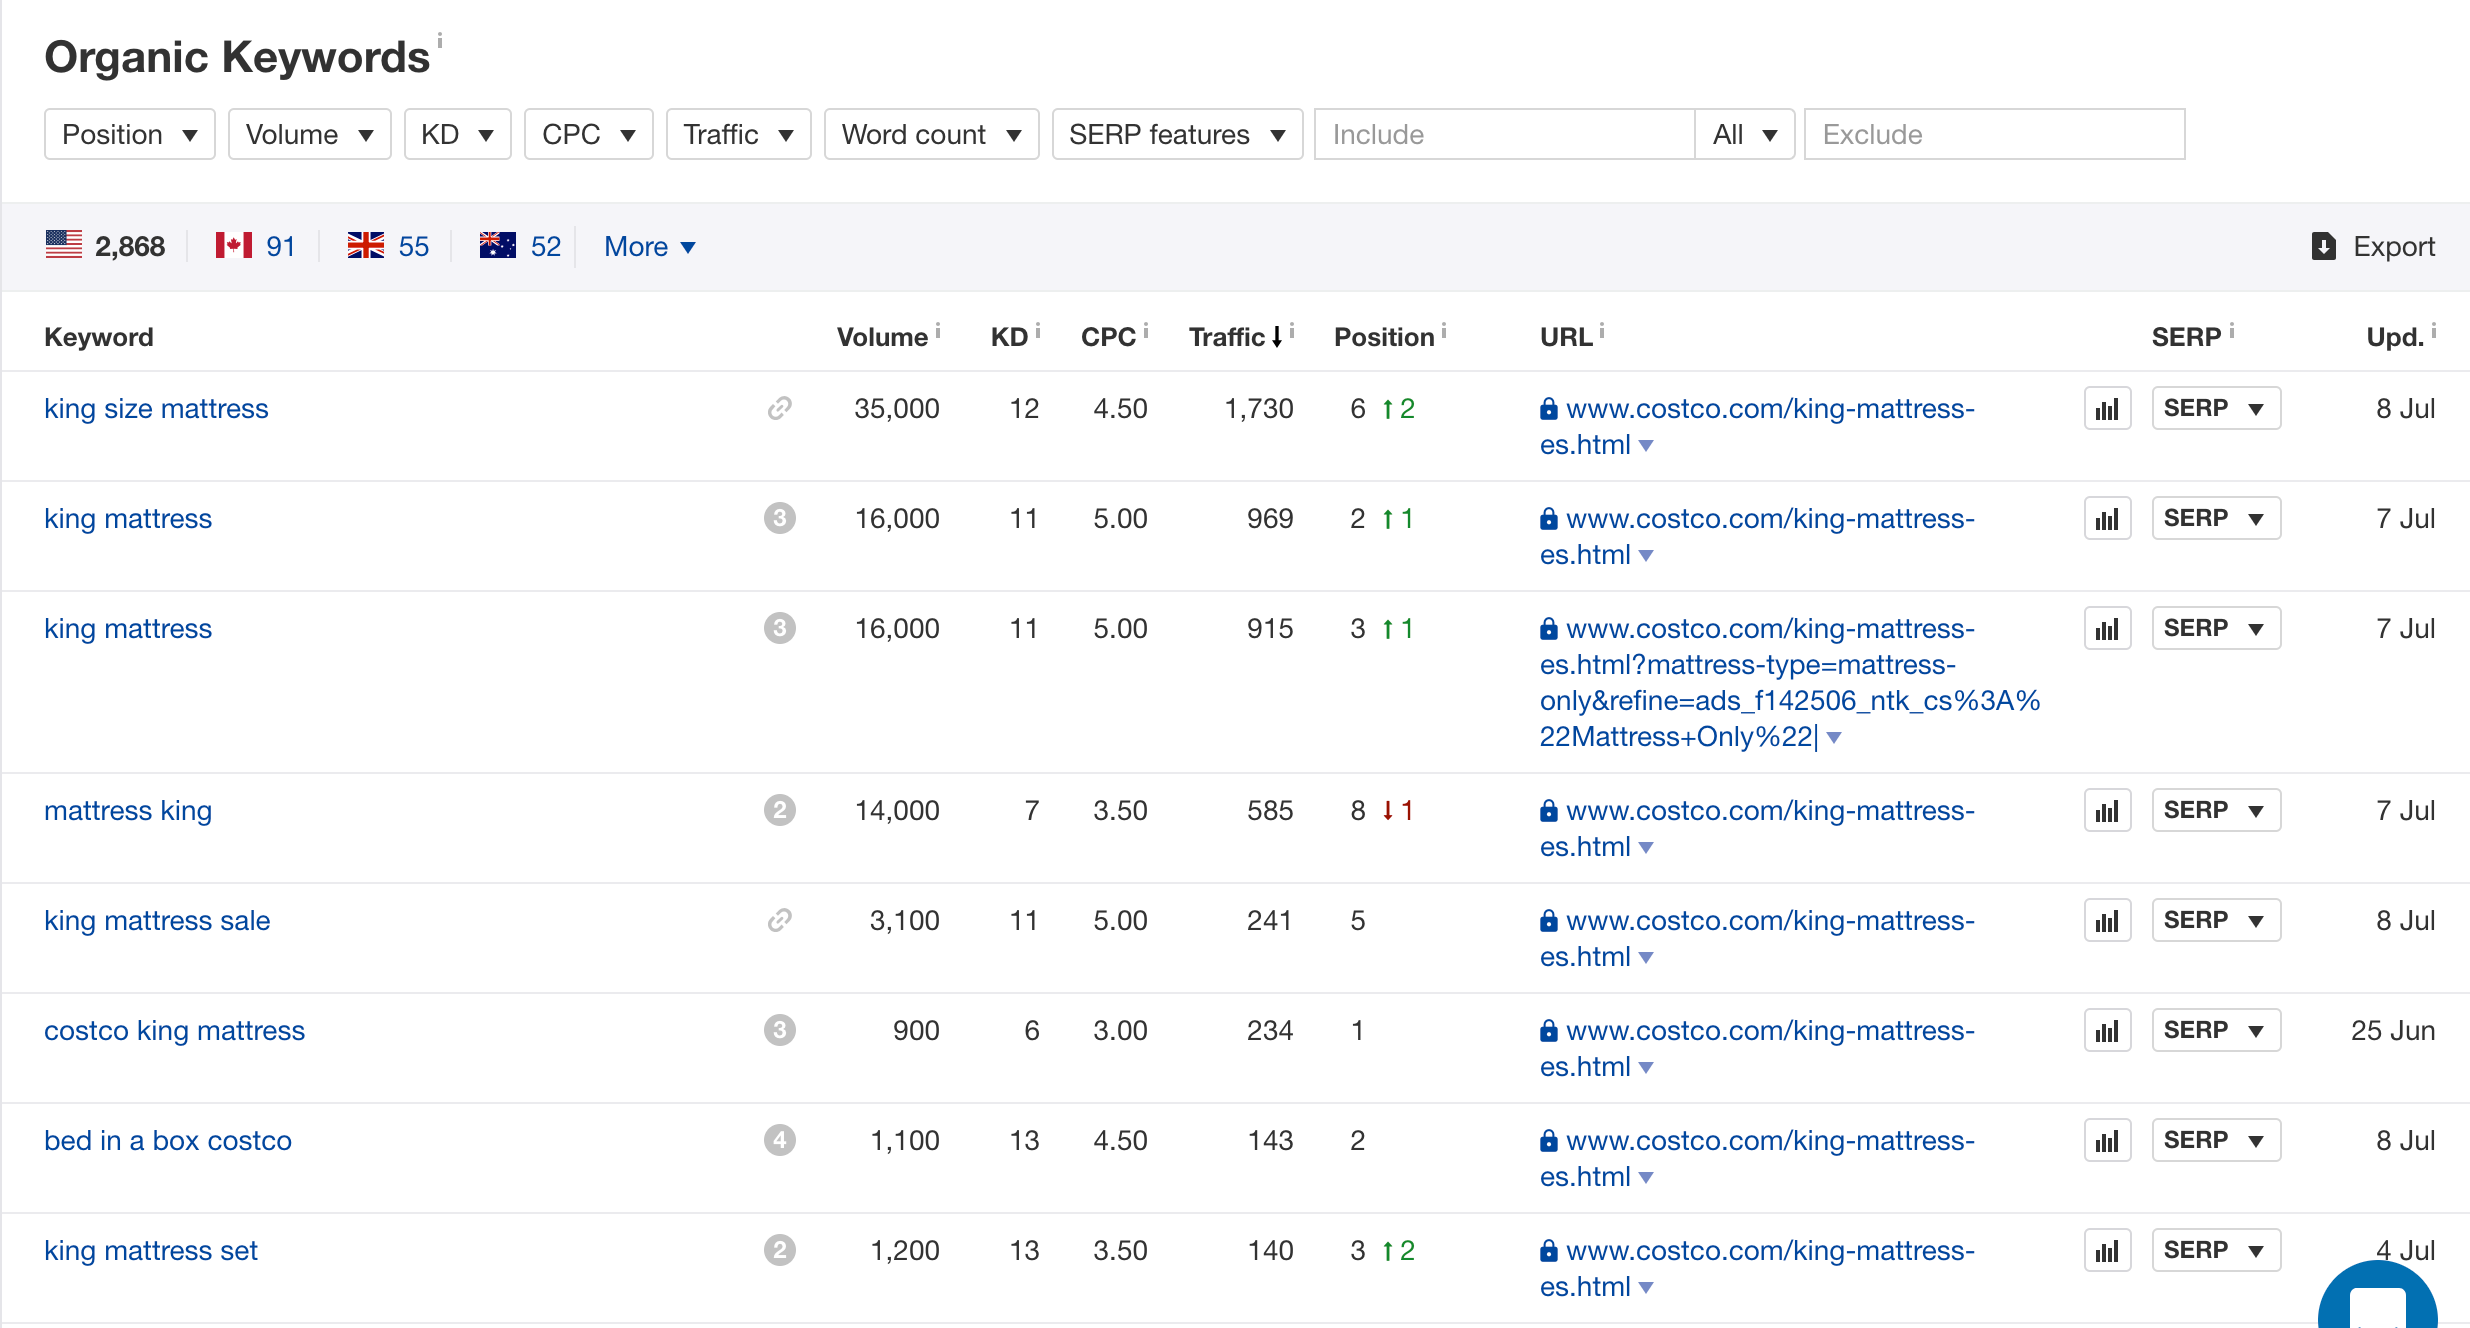Image resolution: width=2470 pixels, height=1328 pixels.
Task: Click info icon next to Organic Keywords title
Action: [x=440, y=41]
